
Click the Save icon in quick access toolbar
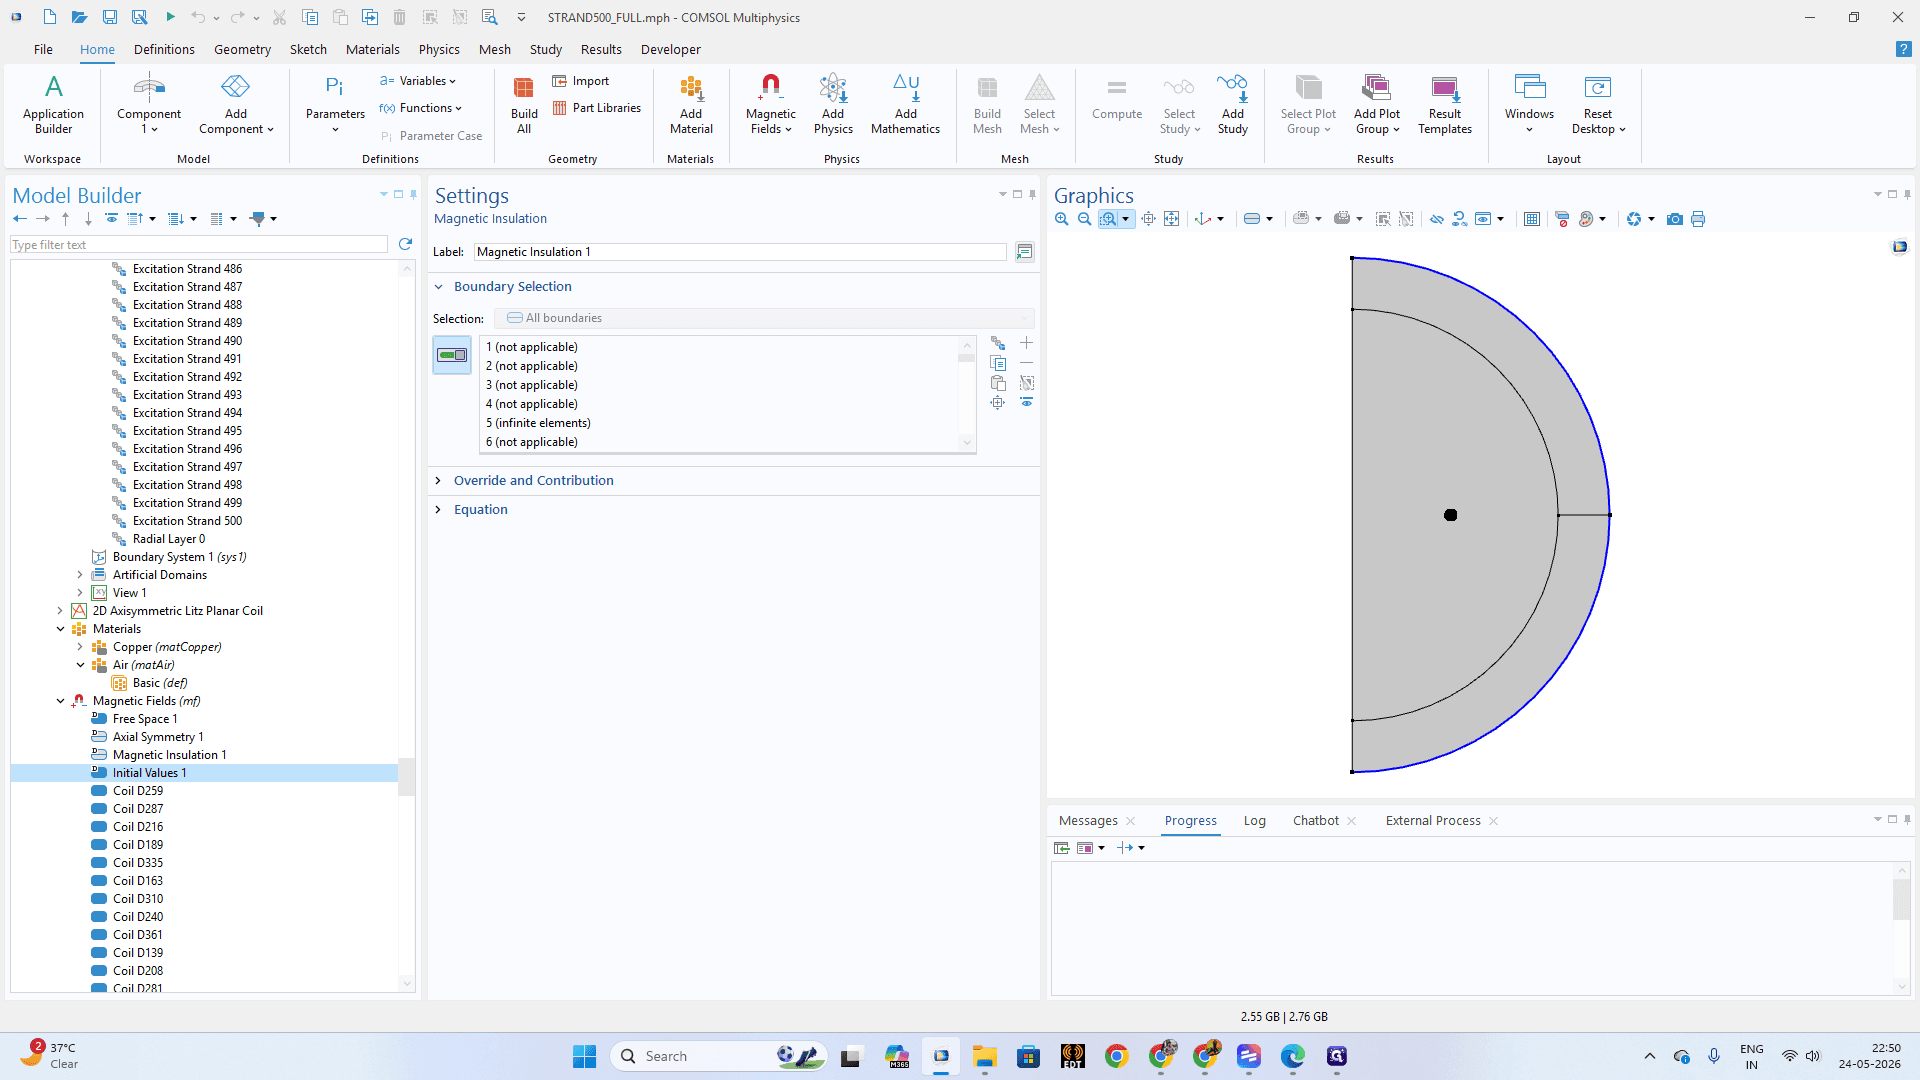coord(110,17)
